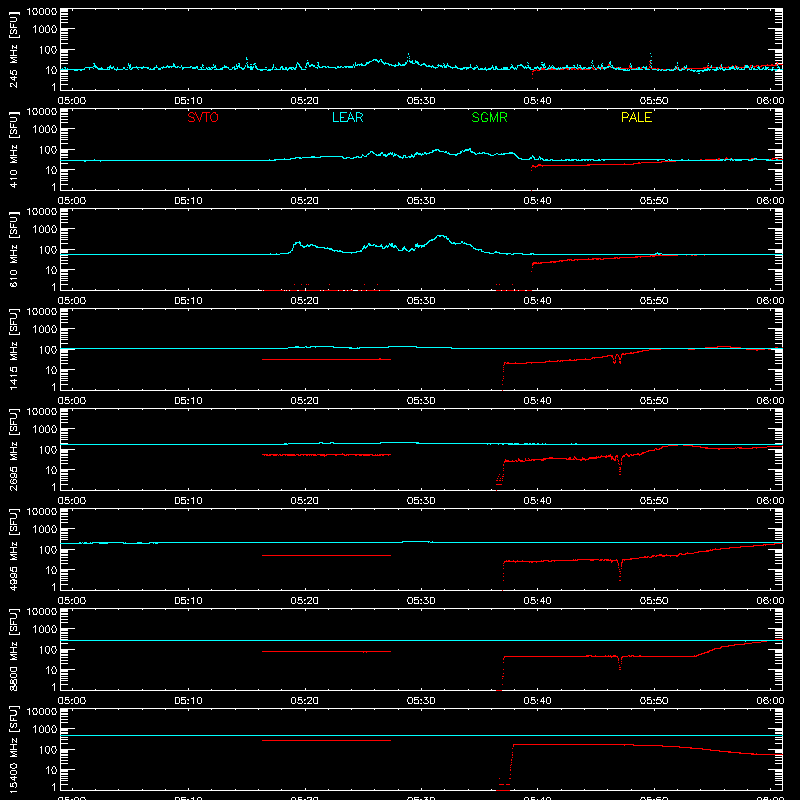800x800 pixels.
Task: Select the 8800 MHz [SFU] axis label
Action: (x=13, y=649)
